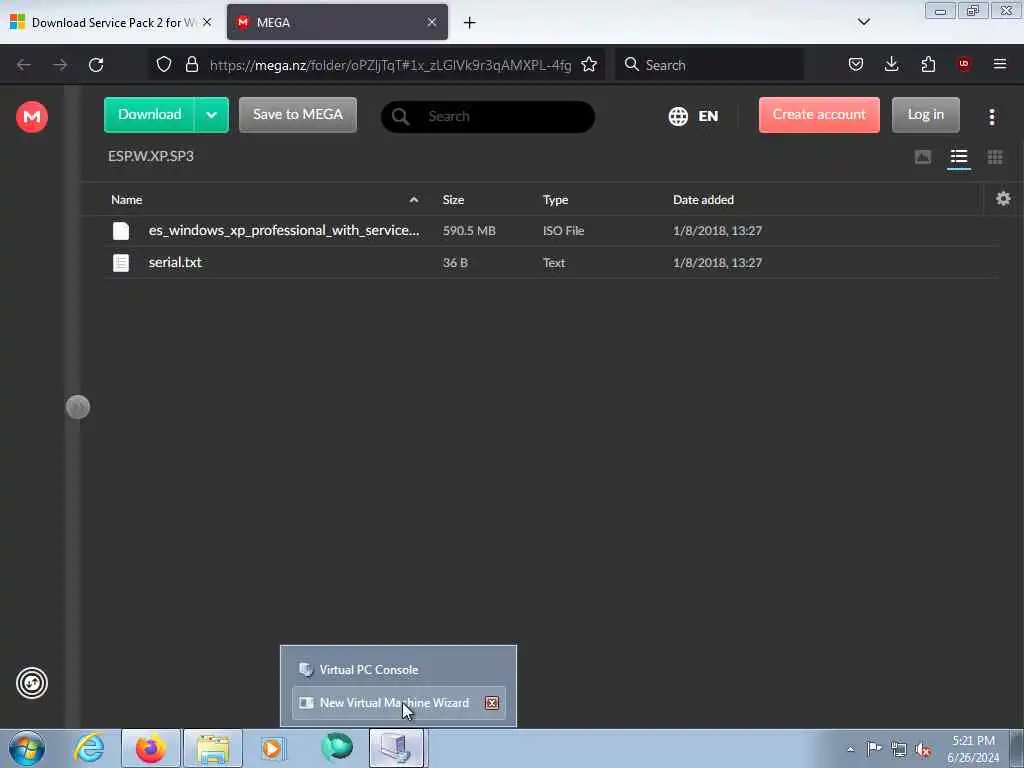Switch to media gallery view icon
The height and width of the screenshot is (768, 1024).
(x=922, y=157)
